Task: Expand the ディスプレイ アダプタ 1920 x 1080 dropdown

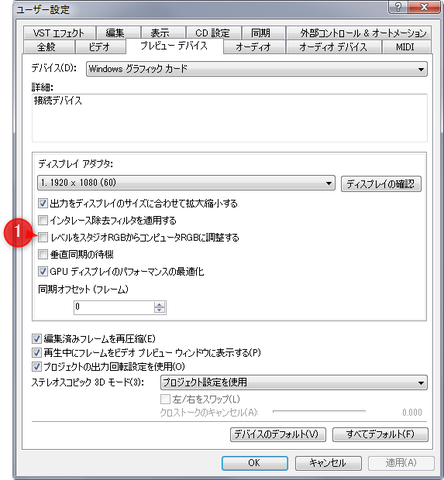Action: coord(186,183)
